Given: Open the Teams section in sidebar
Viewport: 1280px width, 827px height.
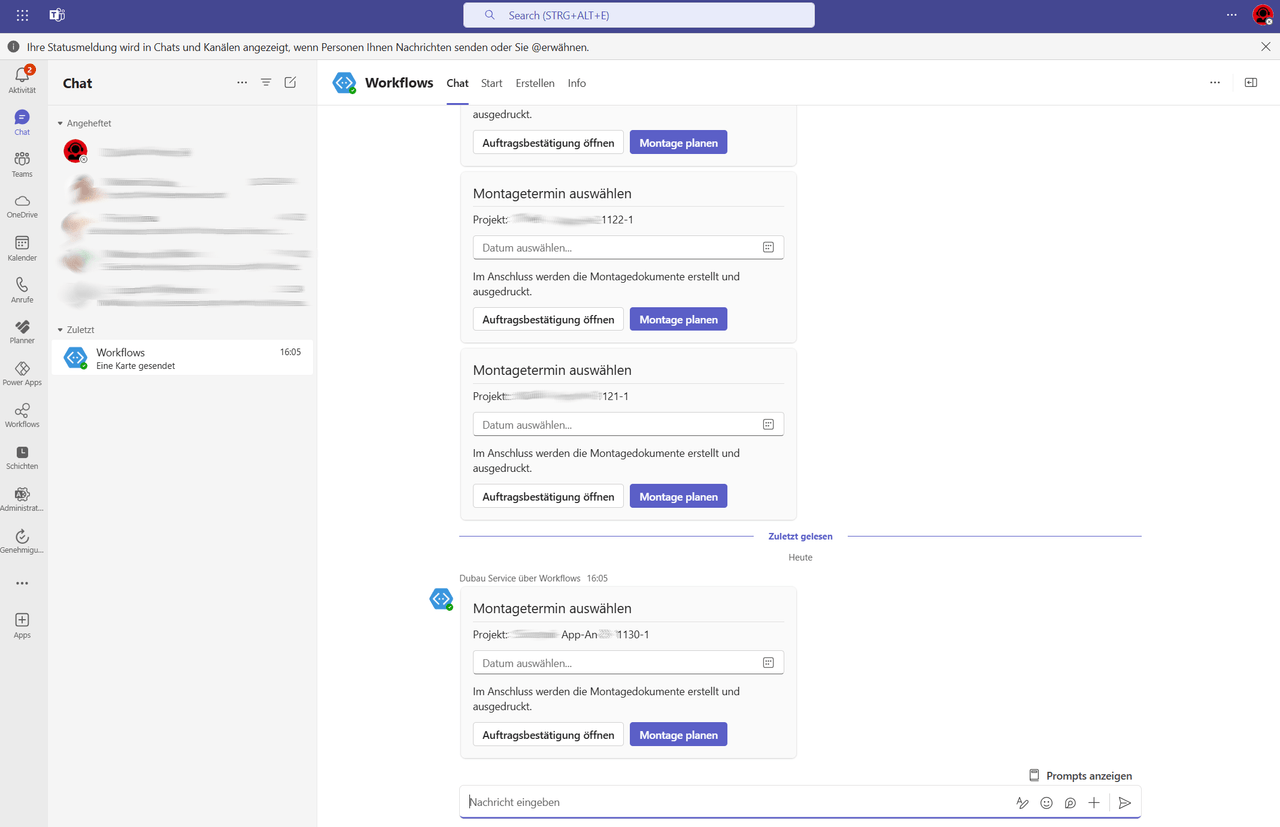Looking at the screenshot, I should coord(22,163).
